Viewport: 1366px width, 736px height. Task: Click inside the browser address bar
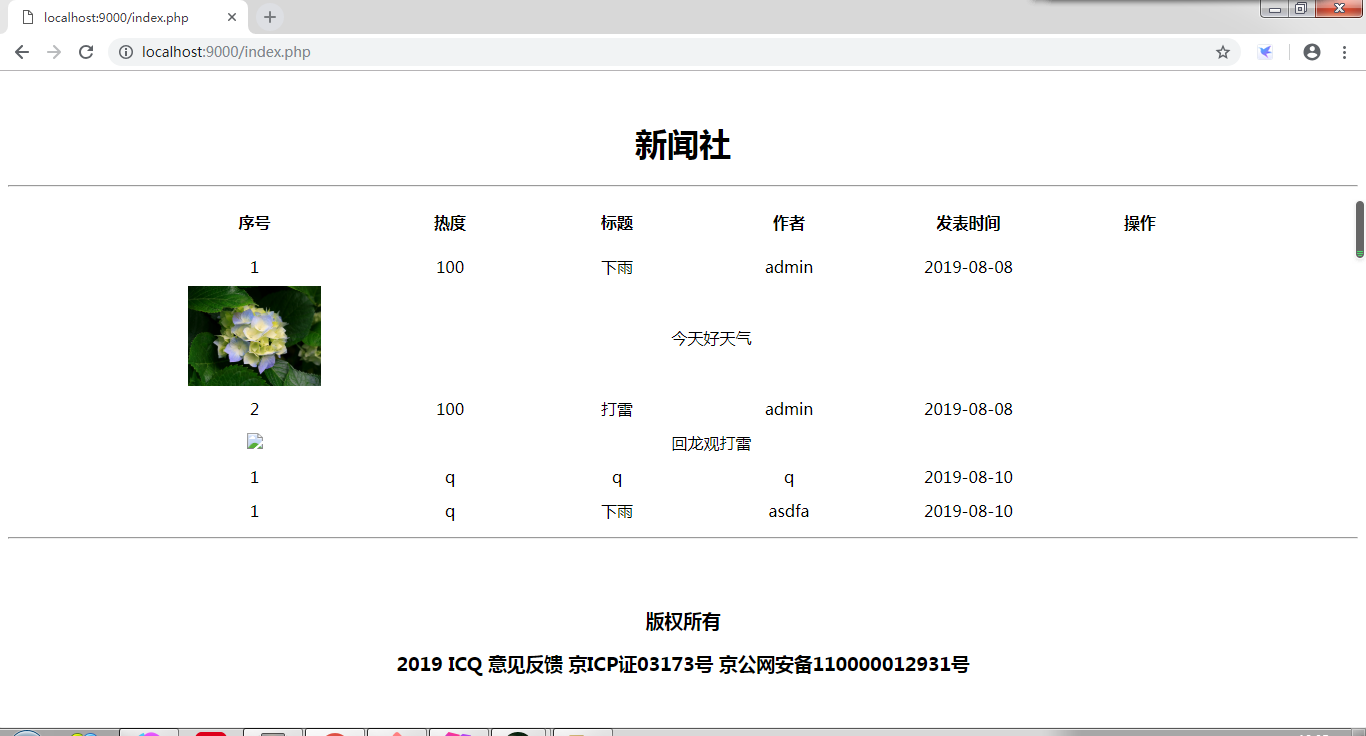[x=400, y=51]
